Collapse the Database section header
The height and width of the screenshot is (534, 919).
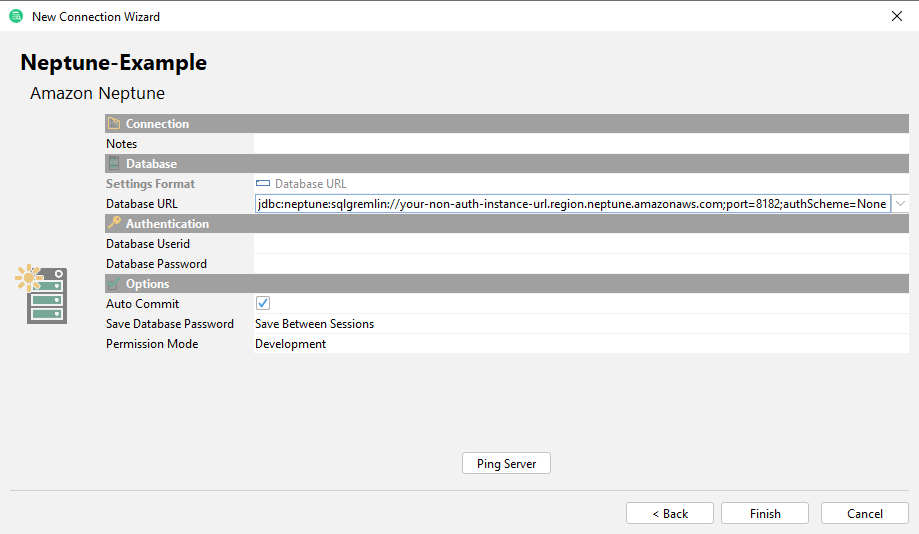[507, 164]
